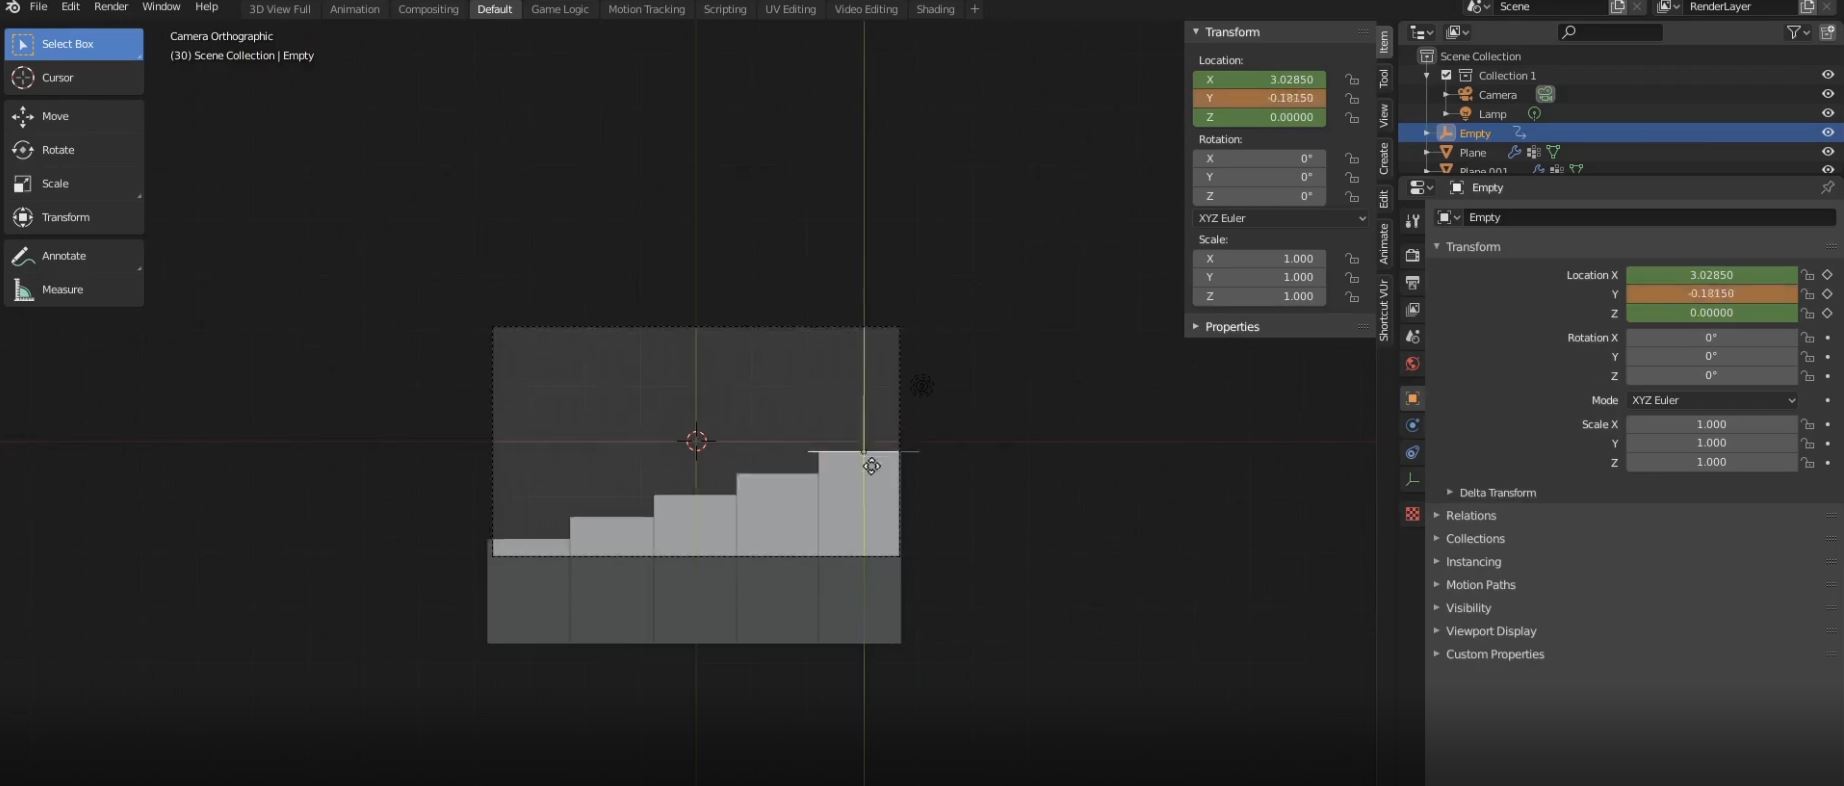1844x786 pixels.
Task: Hide the Plane object in outliner
Action: point(1827,152)
